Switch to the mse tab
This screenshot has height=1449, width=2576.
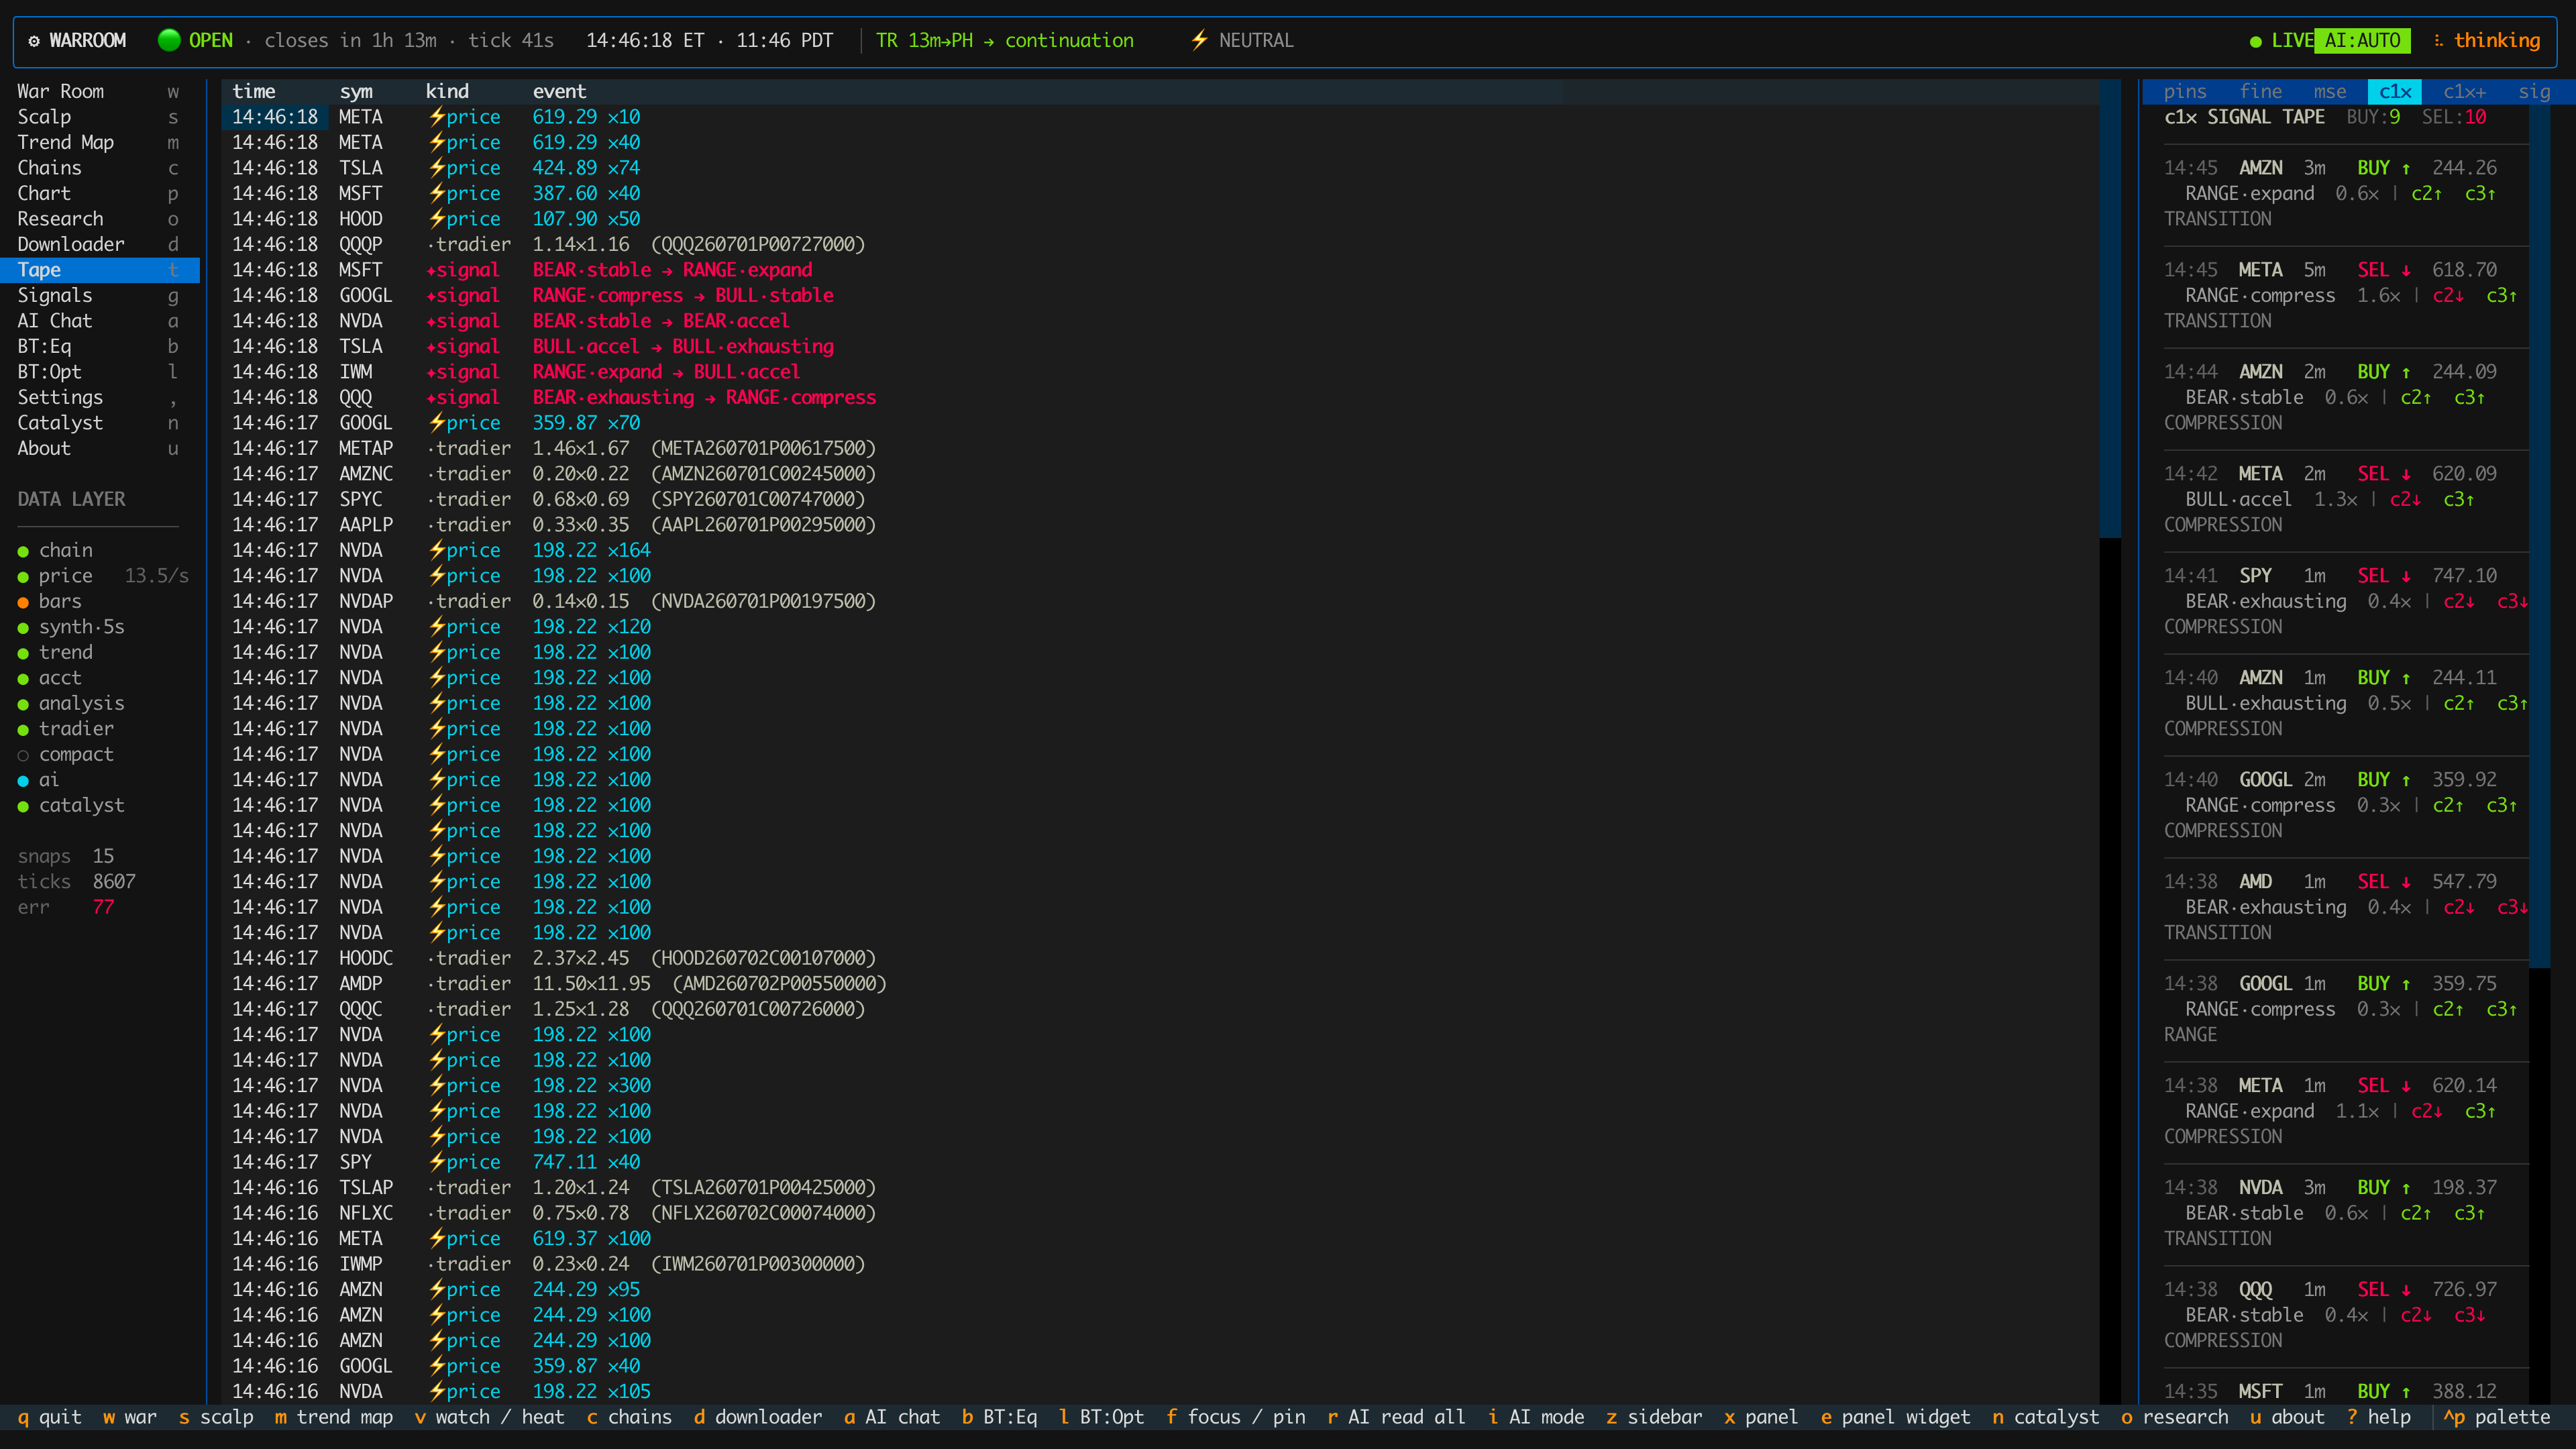pos(2330,92)
